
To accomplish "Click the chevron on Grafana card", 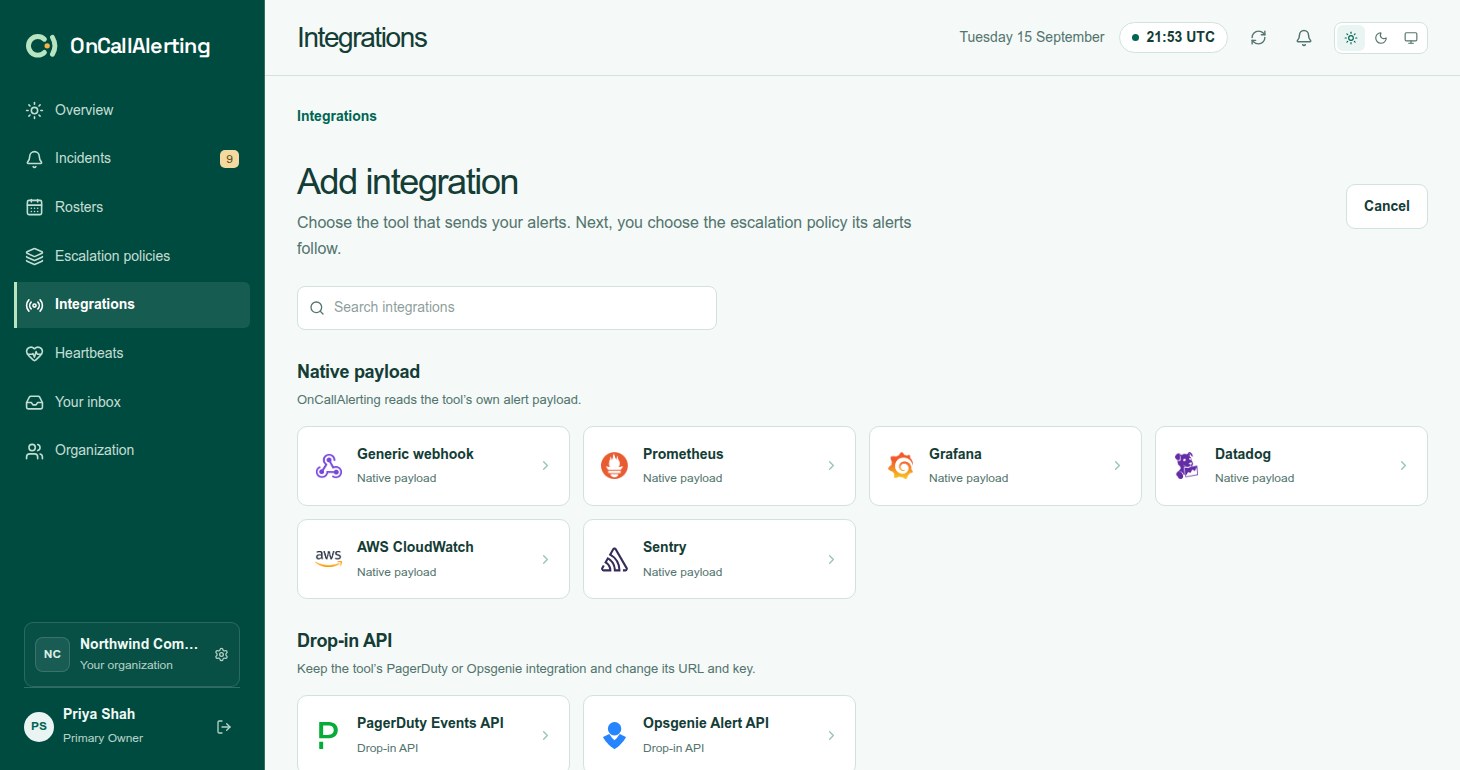I will click(1117, 466).
